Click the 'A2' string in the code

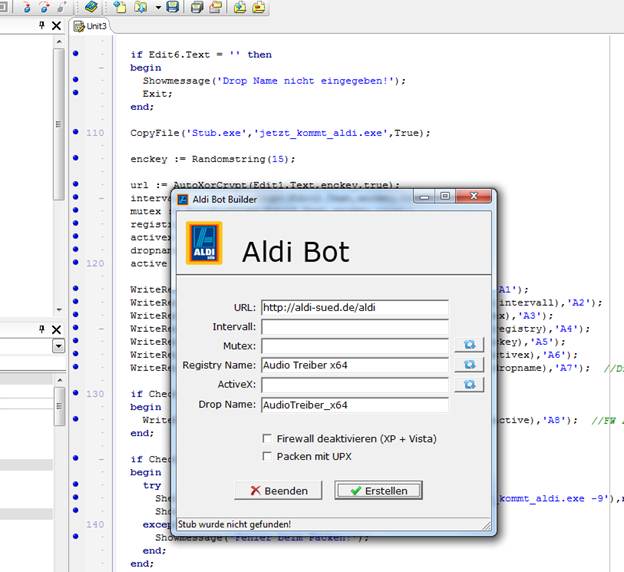tap(577, 303)
